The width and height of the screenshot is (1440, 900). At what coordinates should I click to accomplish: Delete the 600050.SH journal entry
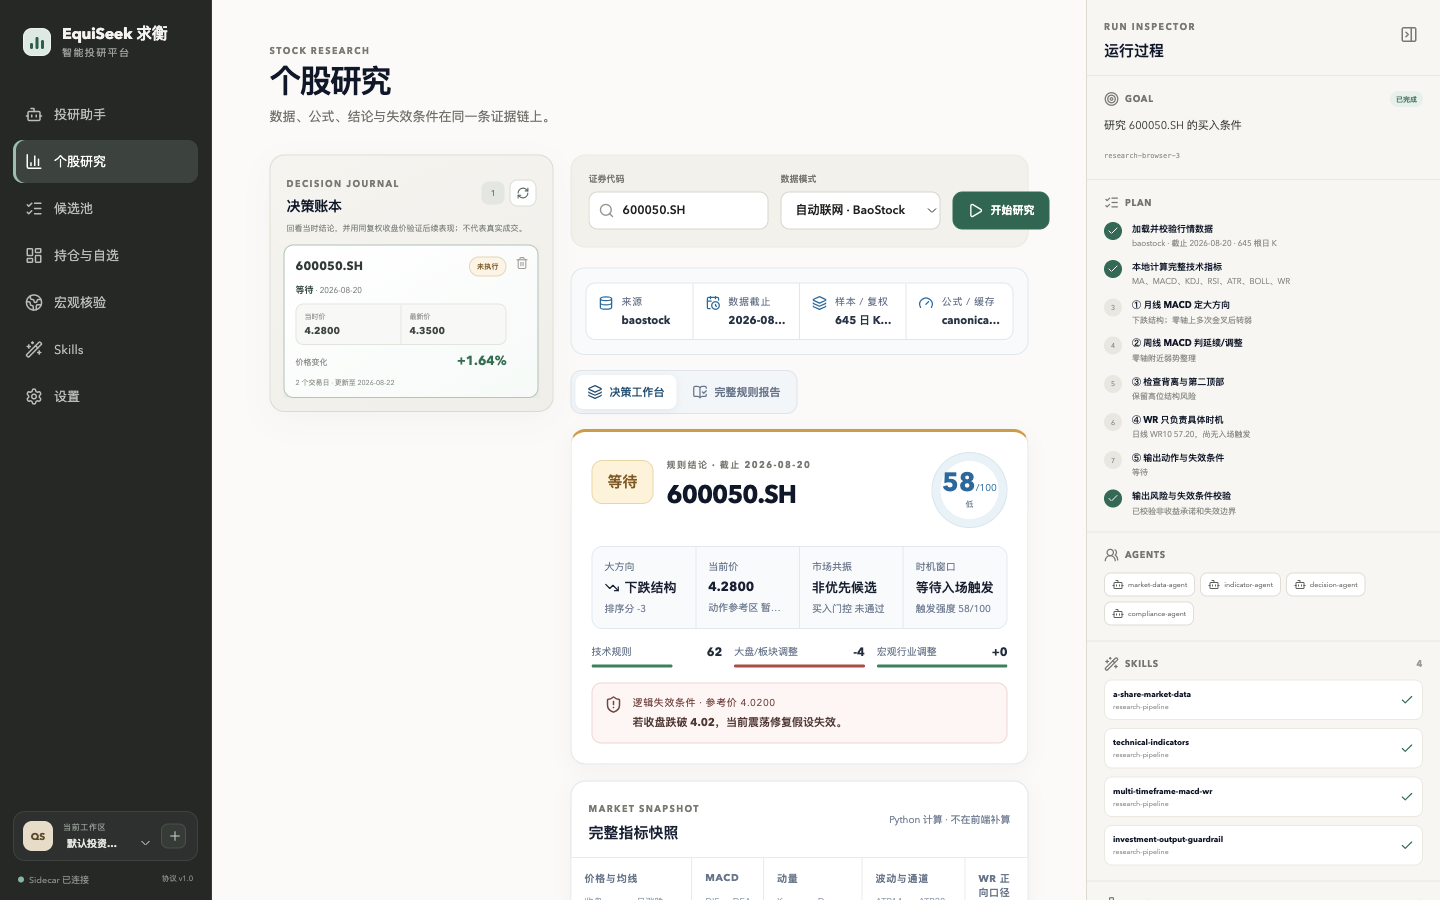[522, 264]
